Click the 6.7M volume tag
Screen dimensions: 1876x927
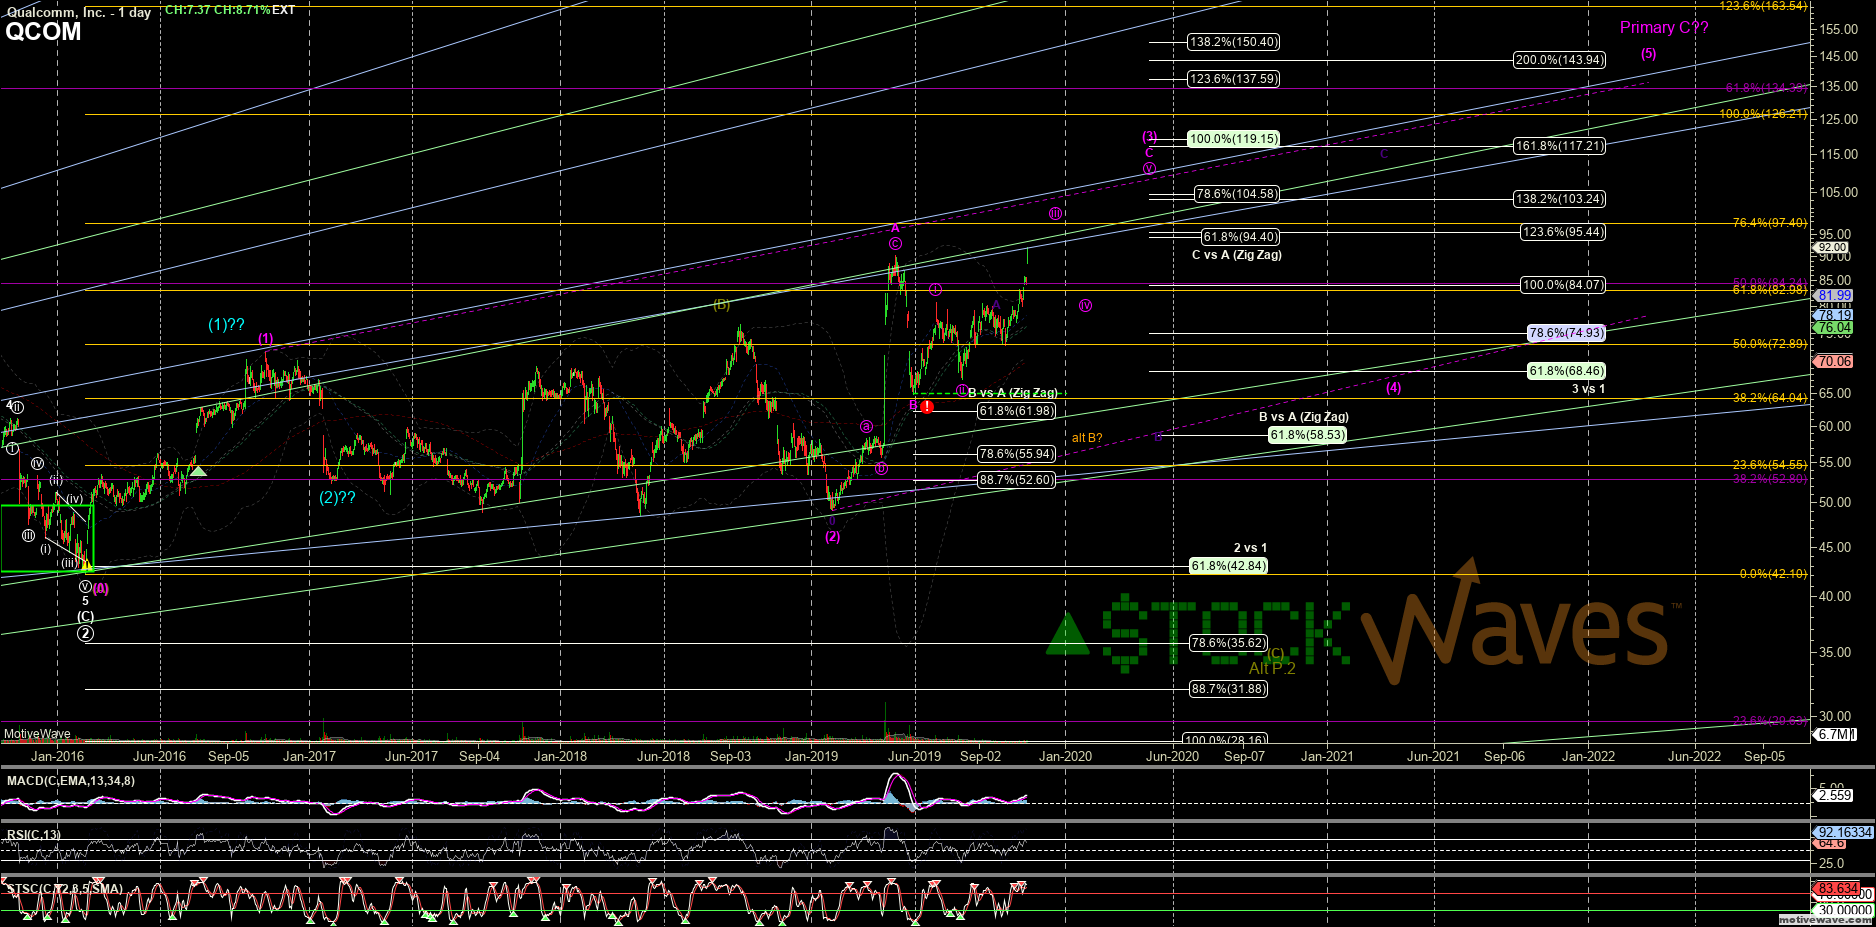tap(1834, 734)
